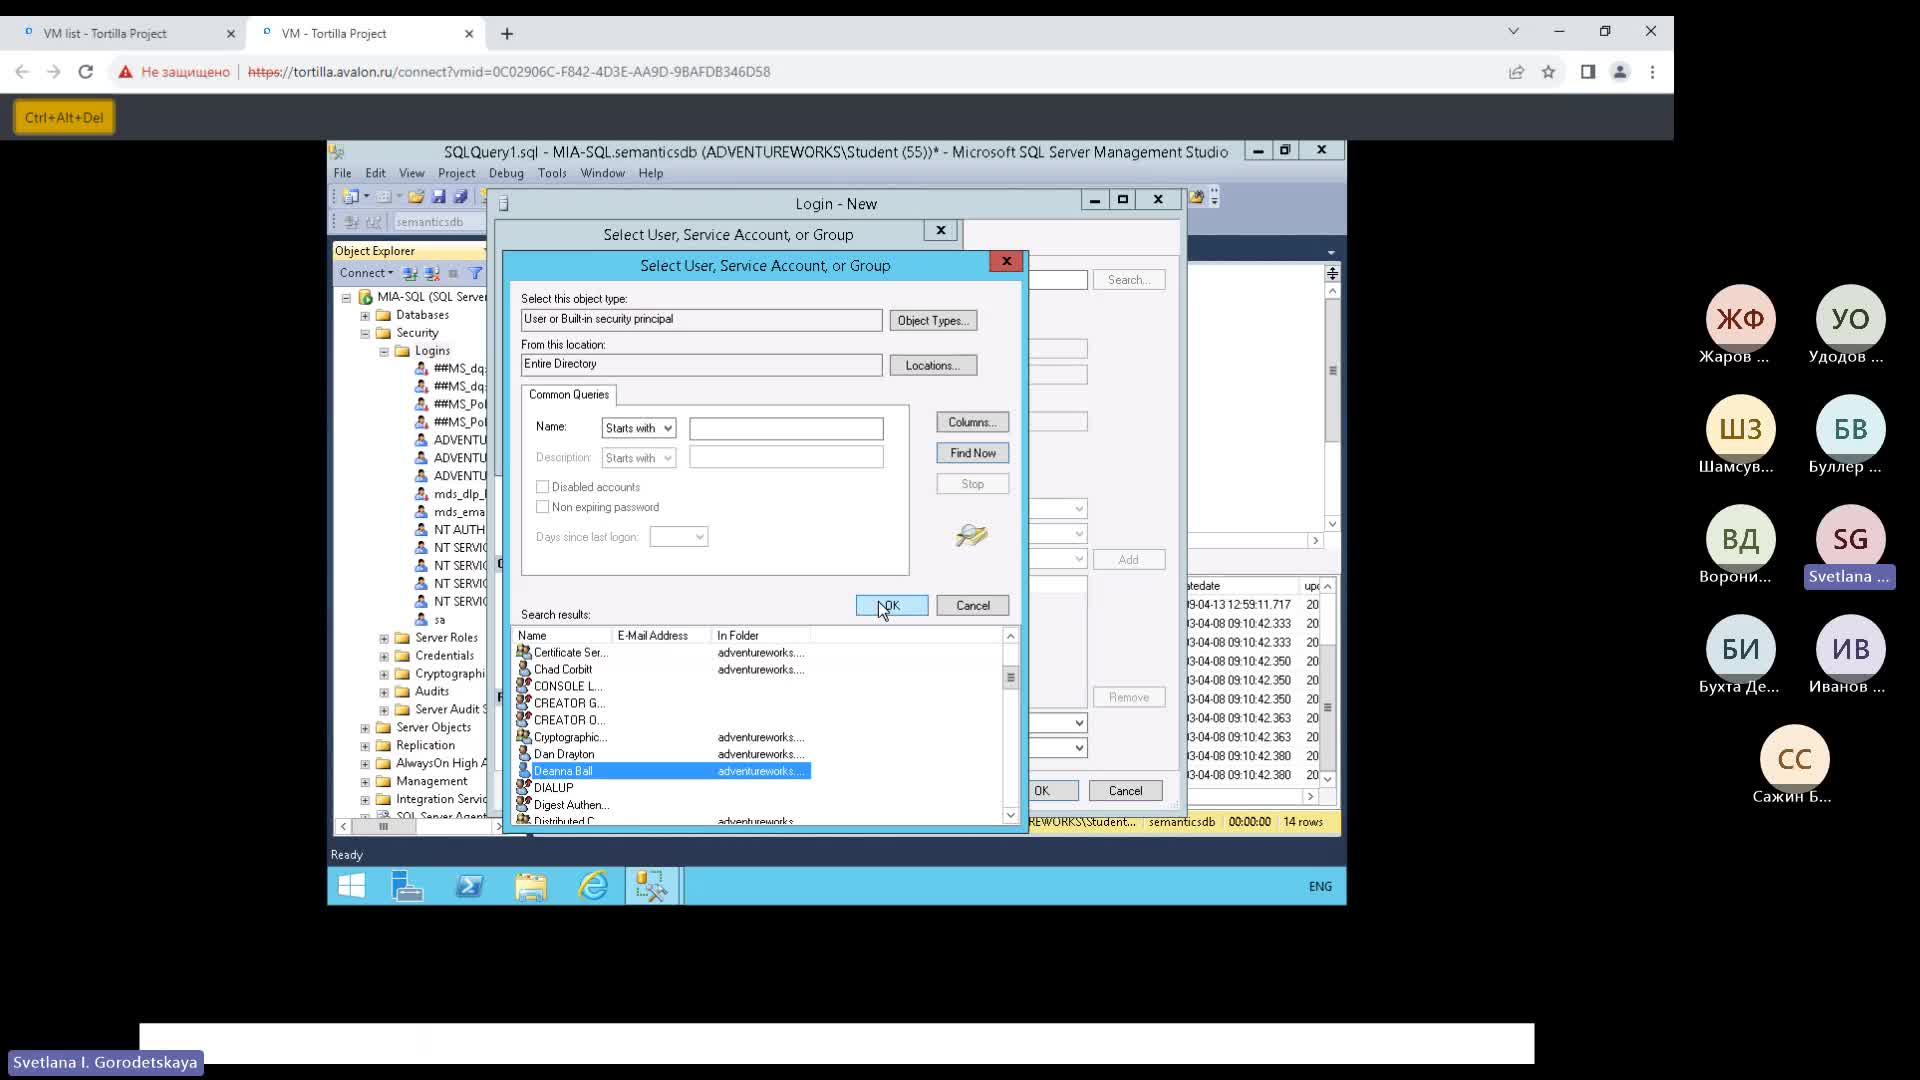Screen dimensions: 1920x1080
Task: Open the Windows Start button
Action: (351, 886)
